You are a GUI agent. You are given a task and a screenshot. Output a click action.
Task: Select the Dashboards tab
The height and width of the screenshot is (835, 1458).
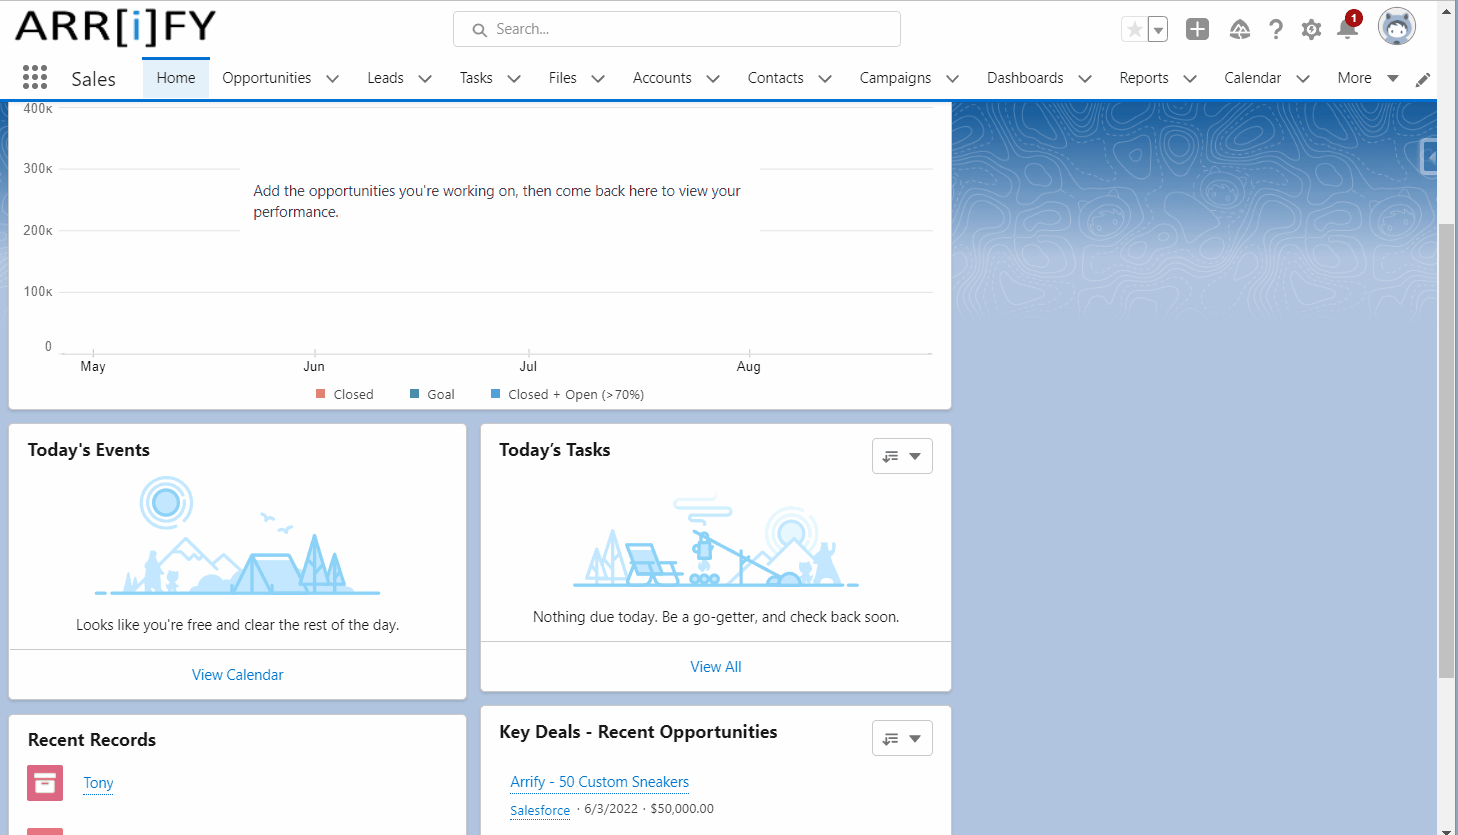pyautogui.click(x=1025, y=77)
